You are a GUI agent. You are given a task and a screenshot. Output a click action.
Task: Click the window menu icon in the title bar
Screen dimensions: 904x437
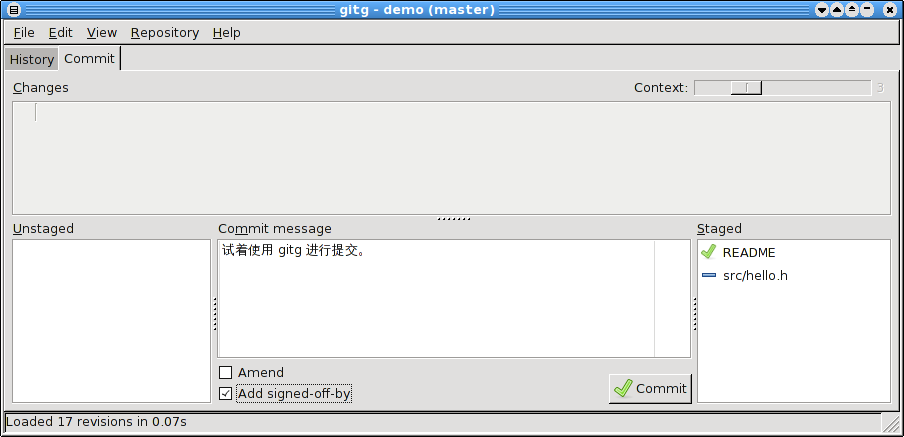point(13,10)
